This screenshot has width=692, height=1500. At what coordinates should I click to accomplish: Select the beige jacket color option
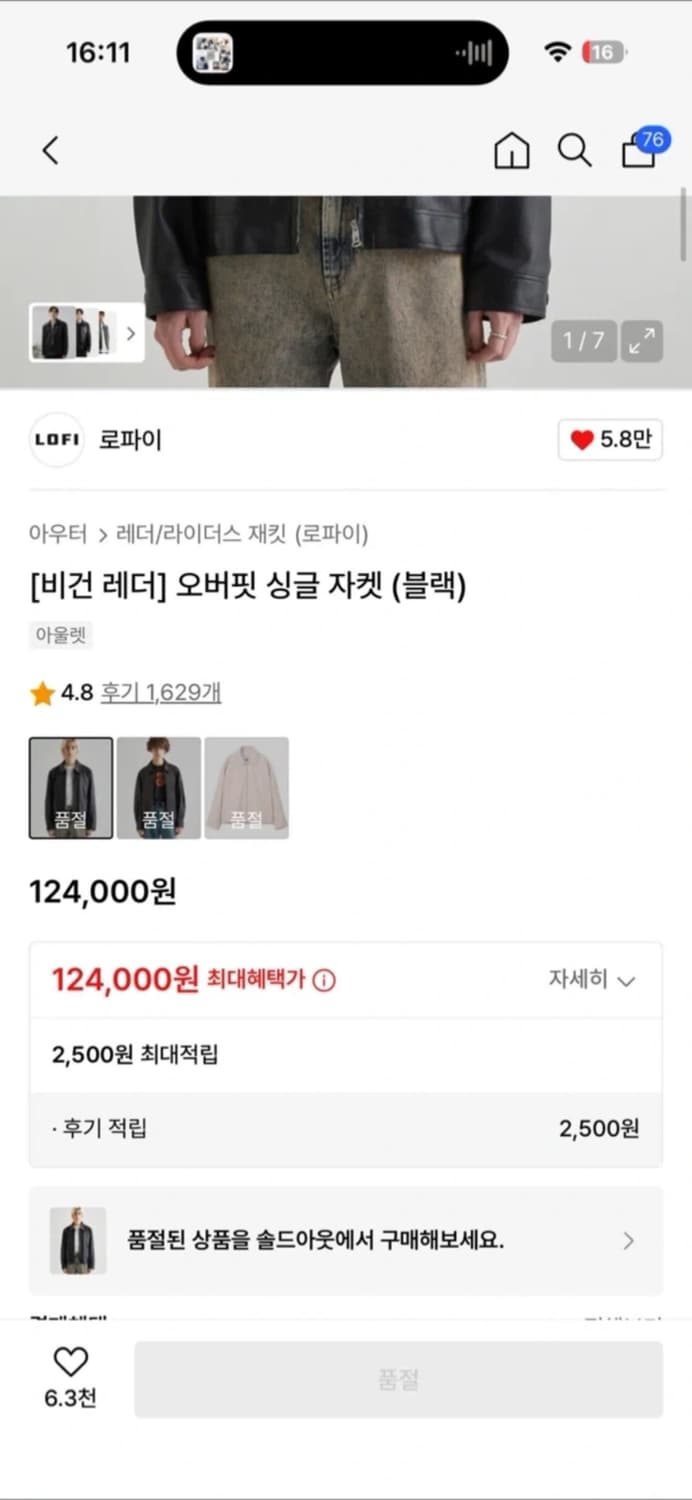coord(247,787)
